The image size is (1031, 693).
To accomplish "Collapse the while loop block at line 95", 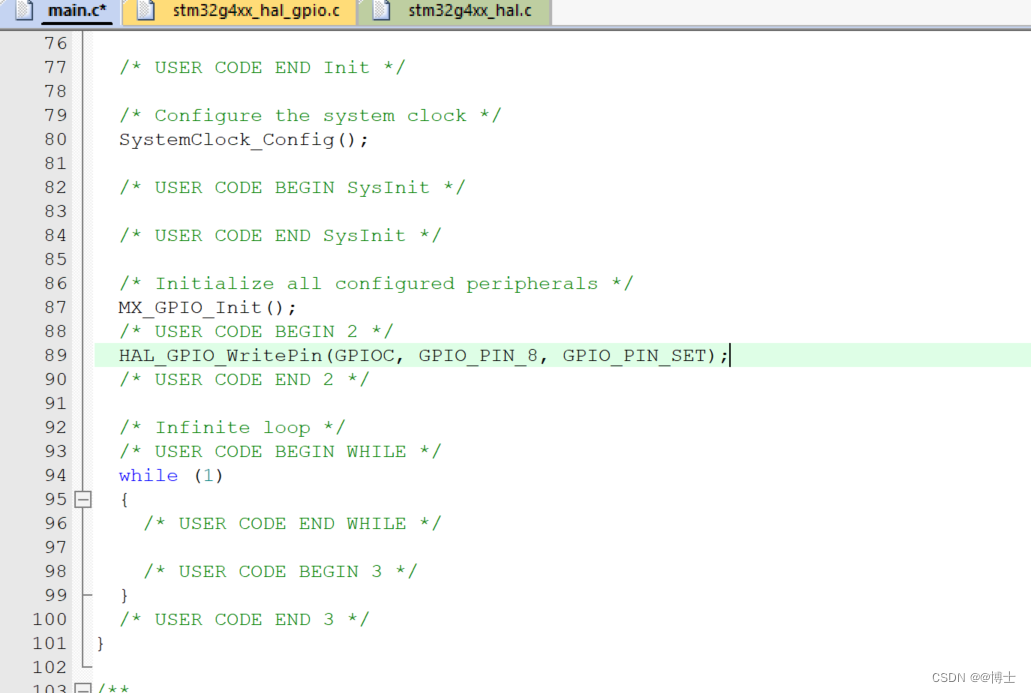I will tap(83, 500).
